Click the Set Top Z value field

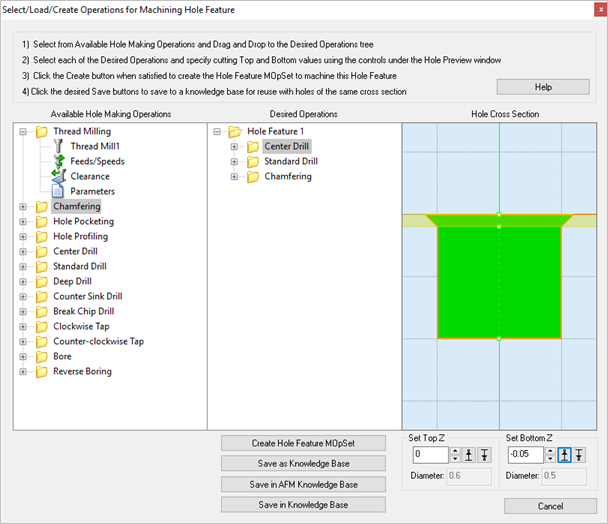[430, 455]
